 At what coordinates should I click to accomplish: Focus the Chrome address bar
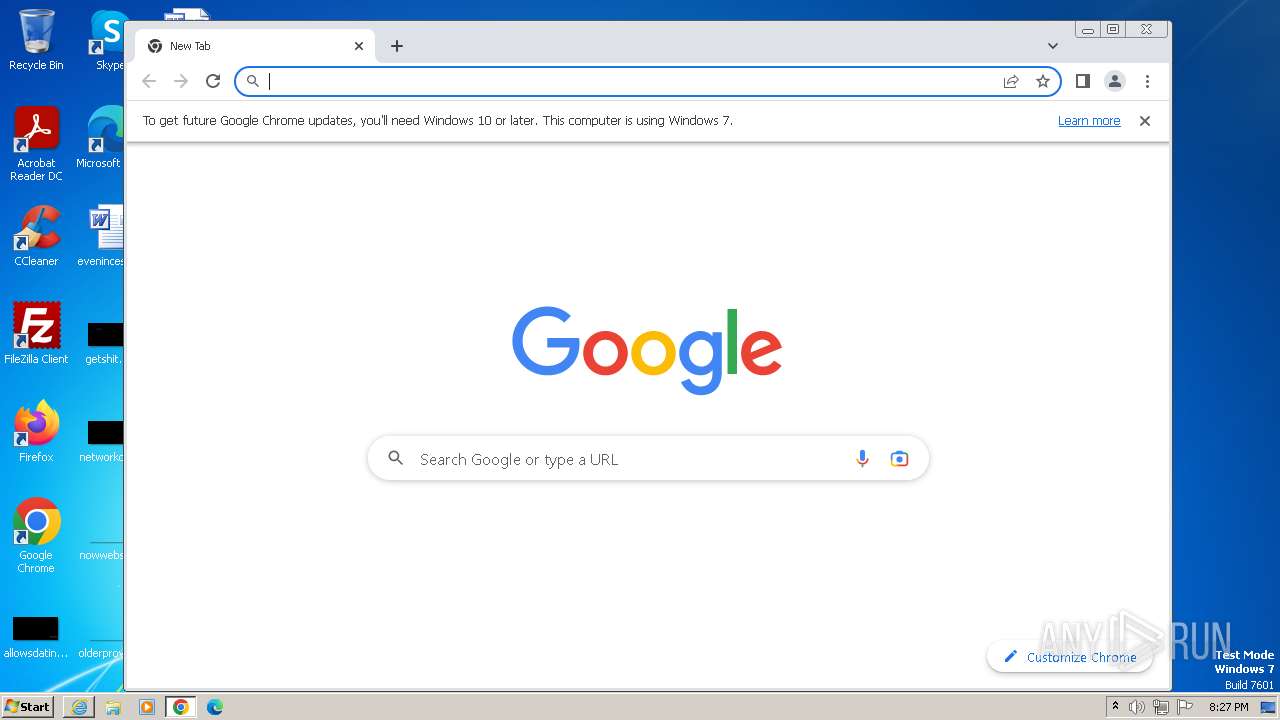[x=648, y=81]
